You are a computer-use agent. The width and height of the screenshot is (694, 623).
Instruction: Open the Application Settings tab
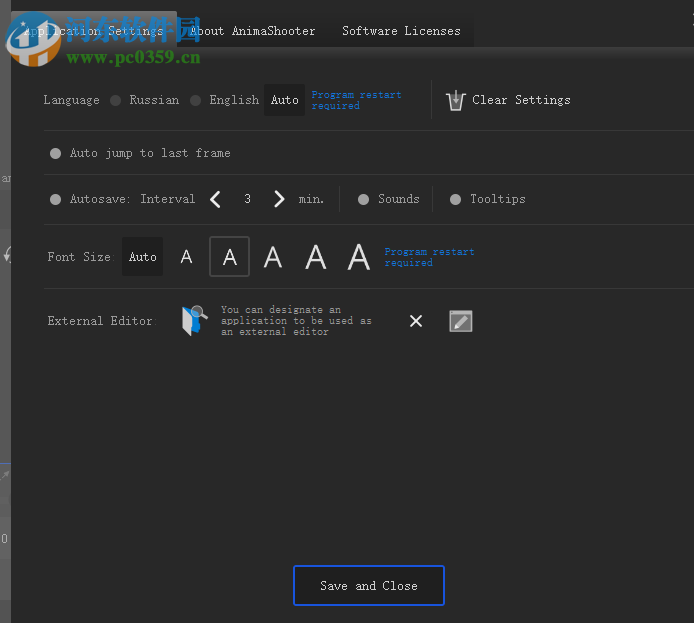[94, 31]
